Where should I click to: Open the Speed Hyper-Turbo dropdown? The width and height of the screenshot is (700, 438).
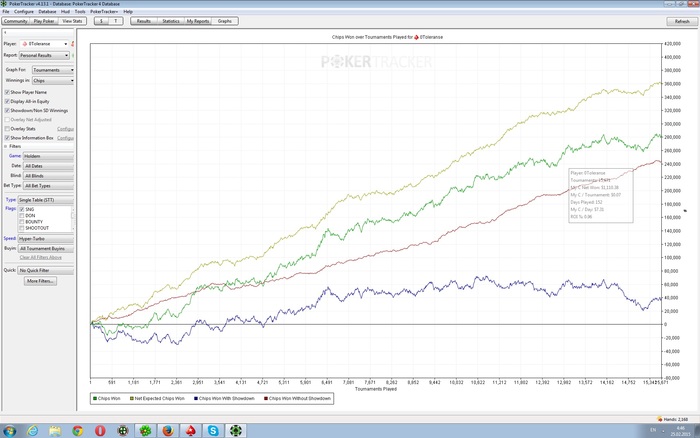coord(46,239)
